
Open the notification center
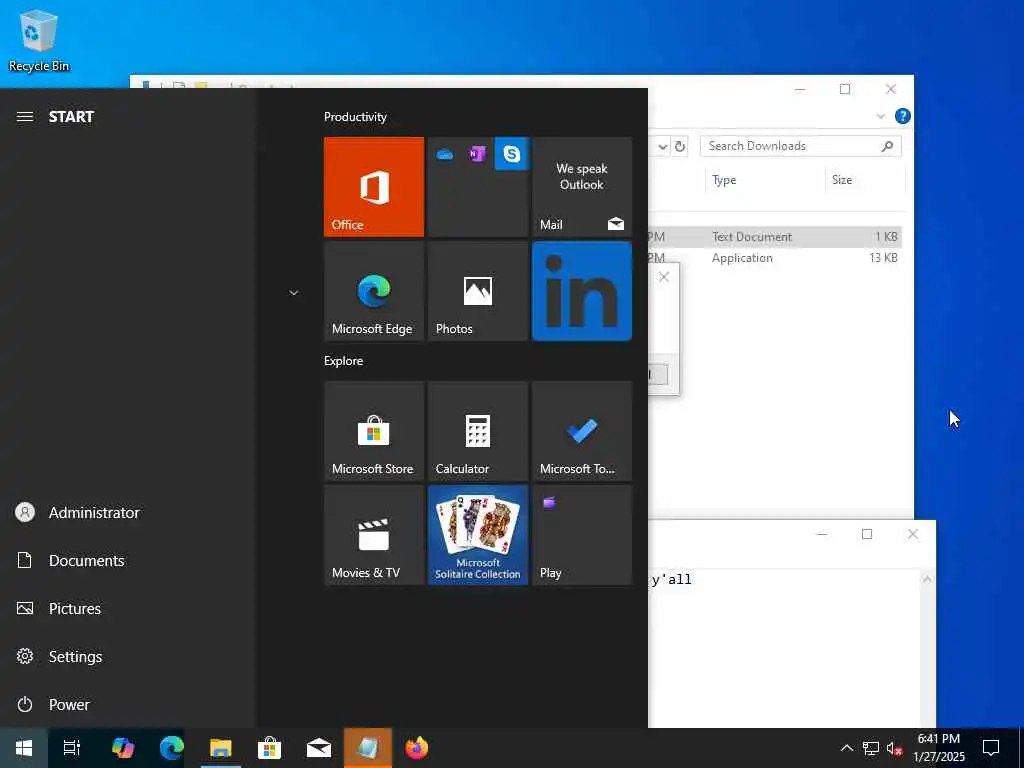click(x=991, y=748)
